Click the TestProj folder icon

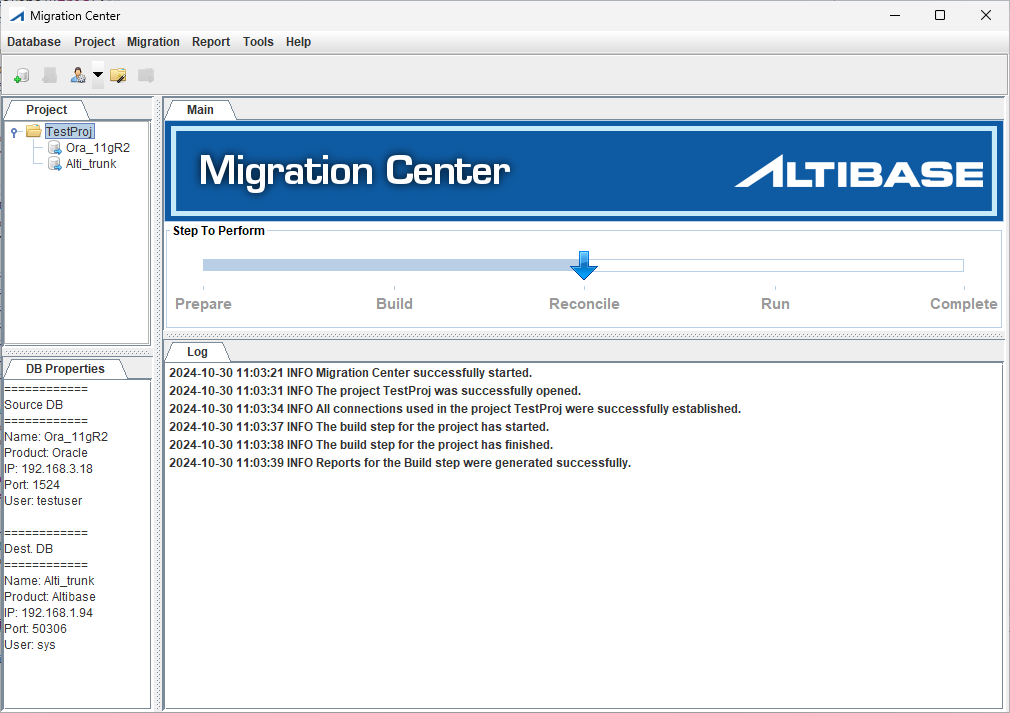tap(34, 132)
